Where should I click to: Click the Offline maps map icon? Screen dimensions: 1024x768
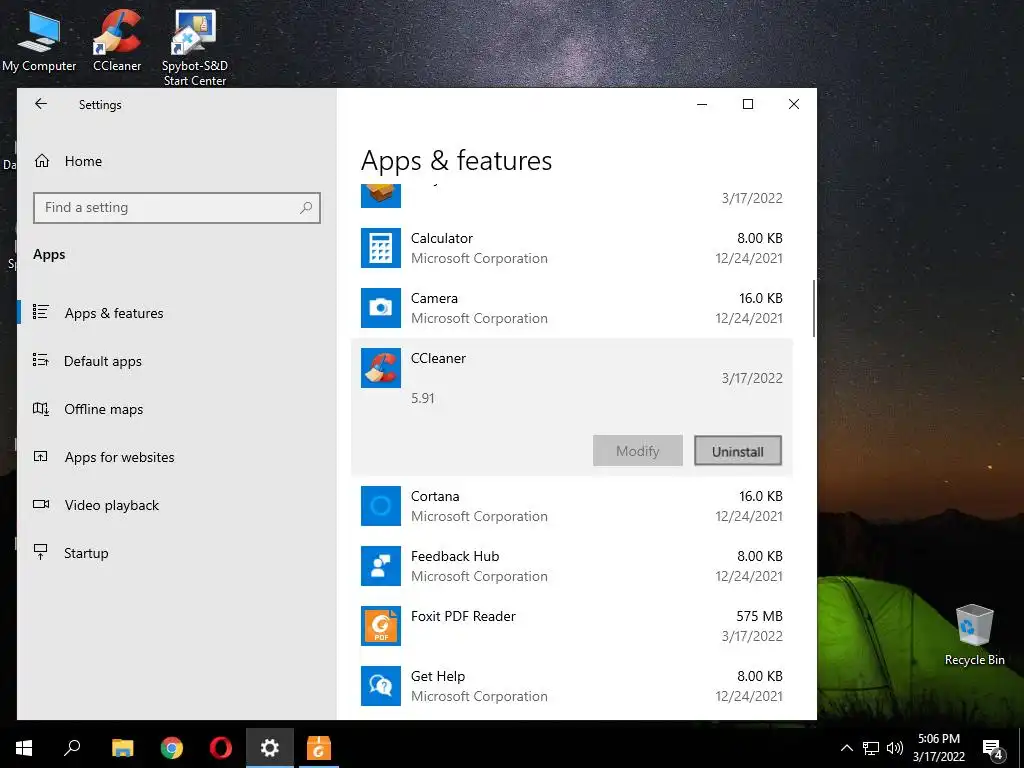40,409
